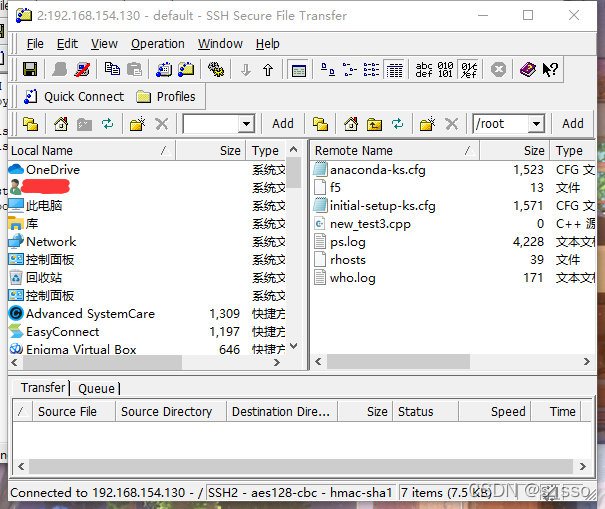Viewport: 605px width, 509px height.
Task: Go to local Home folder icon
Action: tap(61, 124)
